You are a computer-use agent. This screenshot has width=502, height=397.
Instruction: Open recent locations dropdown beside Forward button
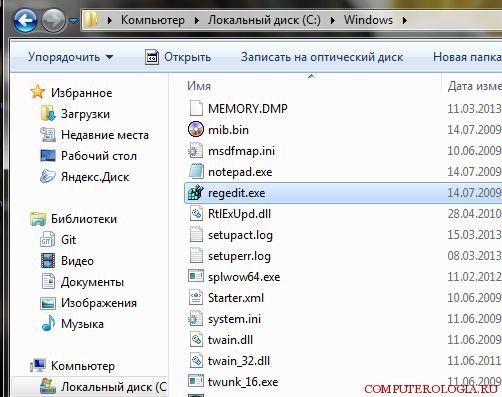(x=73, y=21)
